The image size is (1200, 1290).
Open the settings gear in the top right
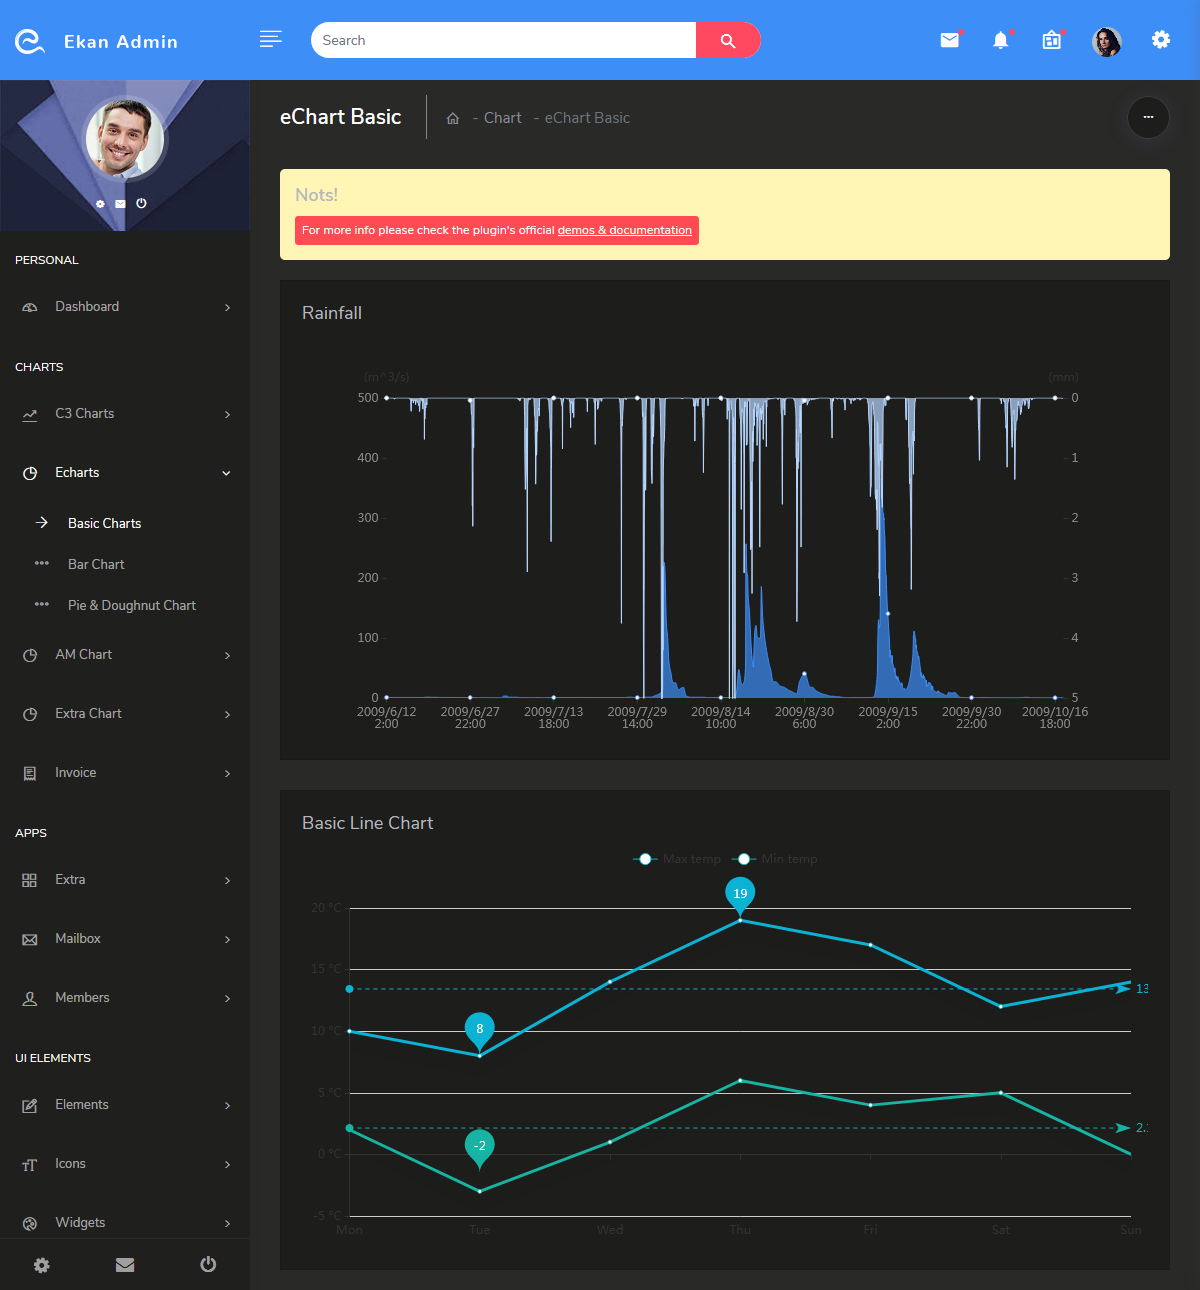point(1160,40)
